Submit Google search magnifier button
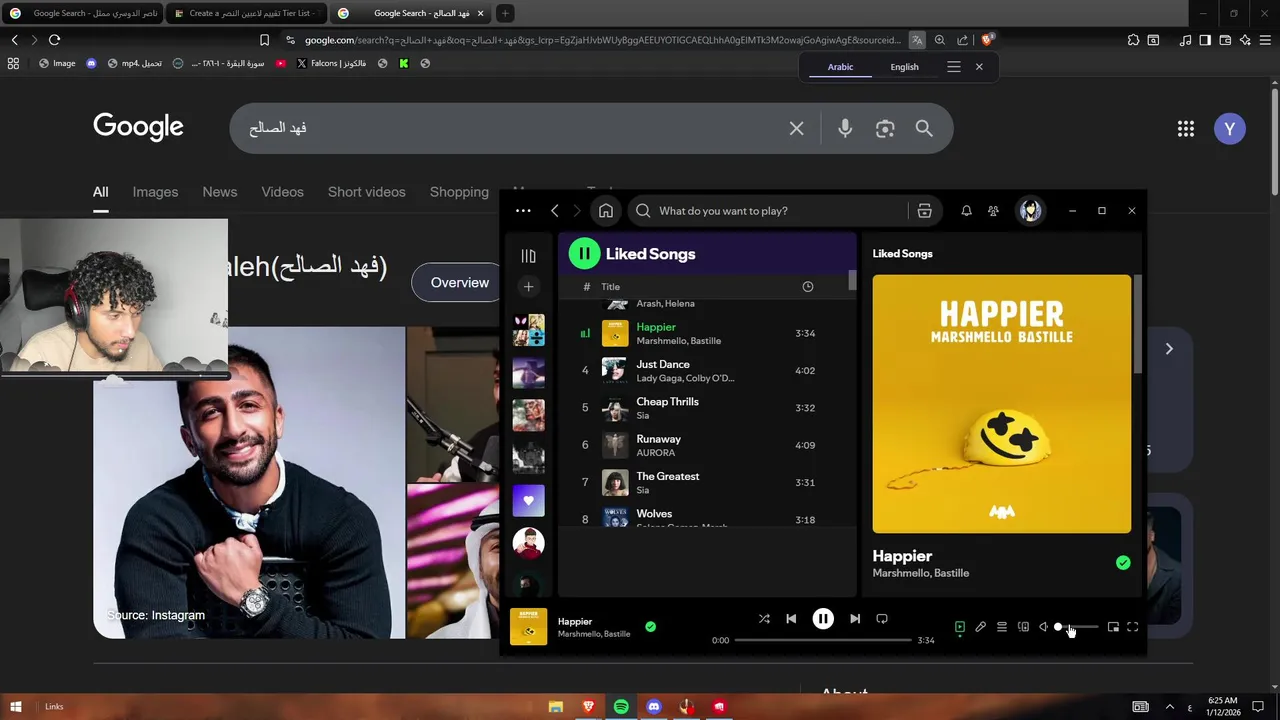This screenshot has height=720, width=1280. click(924, 128)
